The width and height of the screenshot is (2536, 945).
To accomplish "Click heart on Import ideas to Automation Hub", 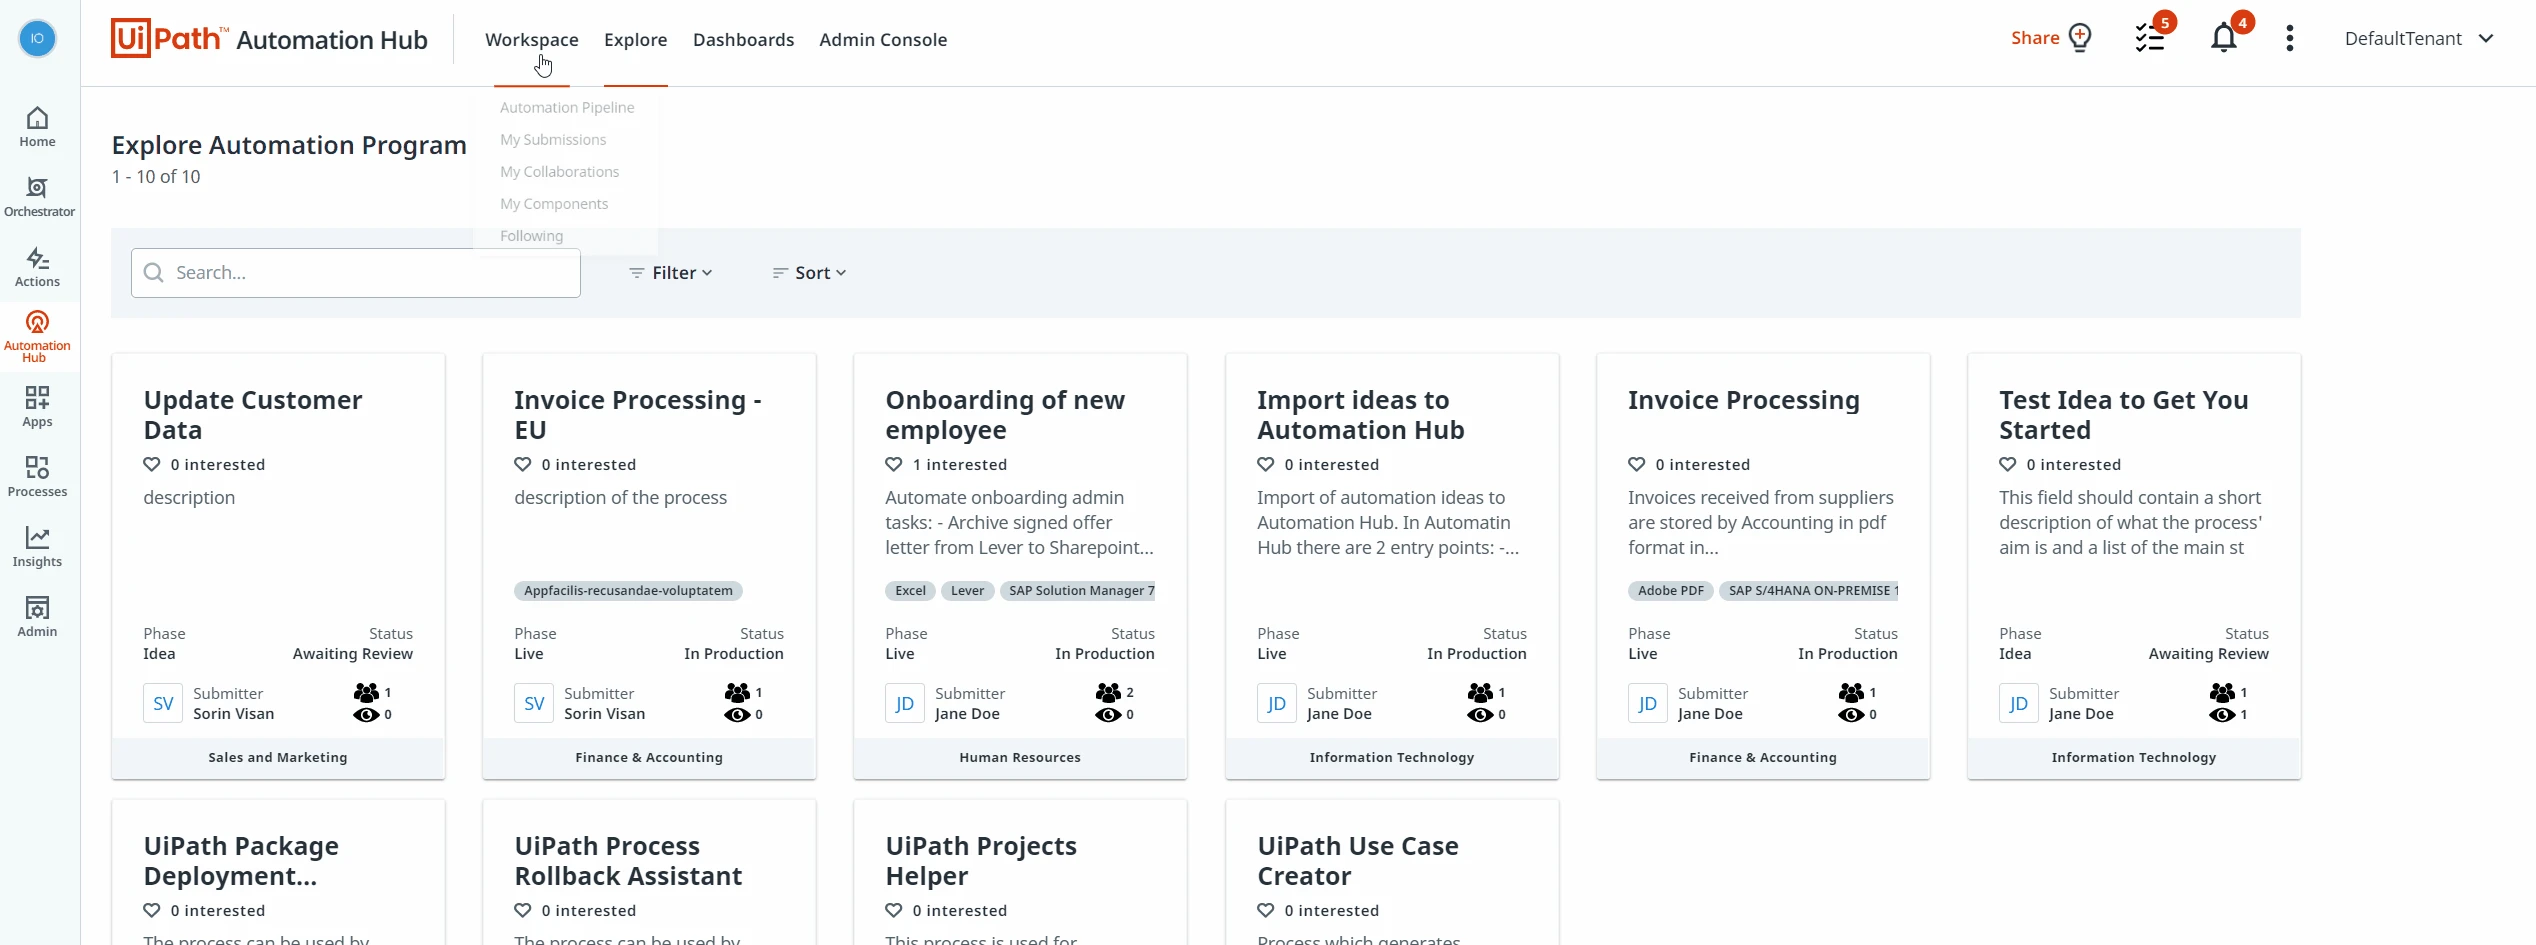I will click(x=1266, y=465).
